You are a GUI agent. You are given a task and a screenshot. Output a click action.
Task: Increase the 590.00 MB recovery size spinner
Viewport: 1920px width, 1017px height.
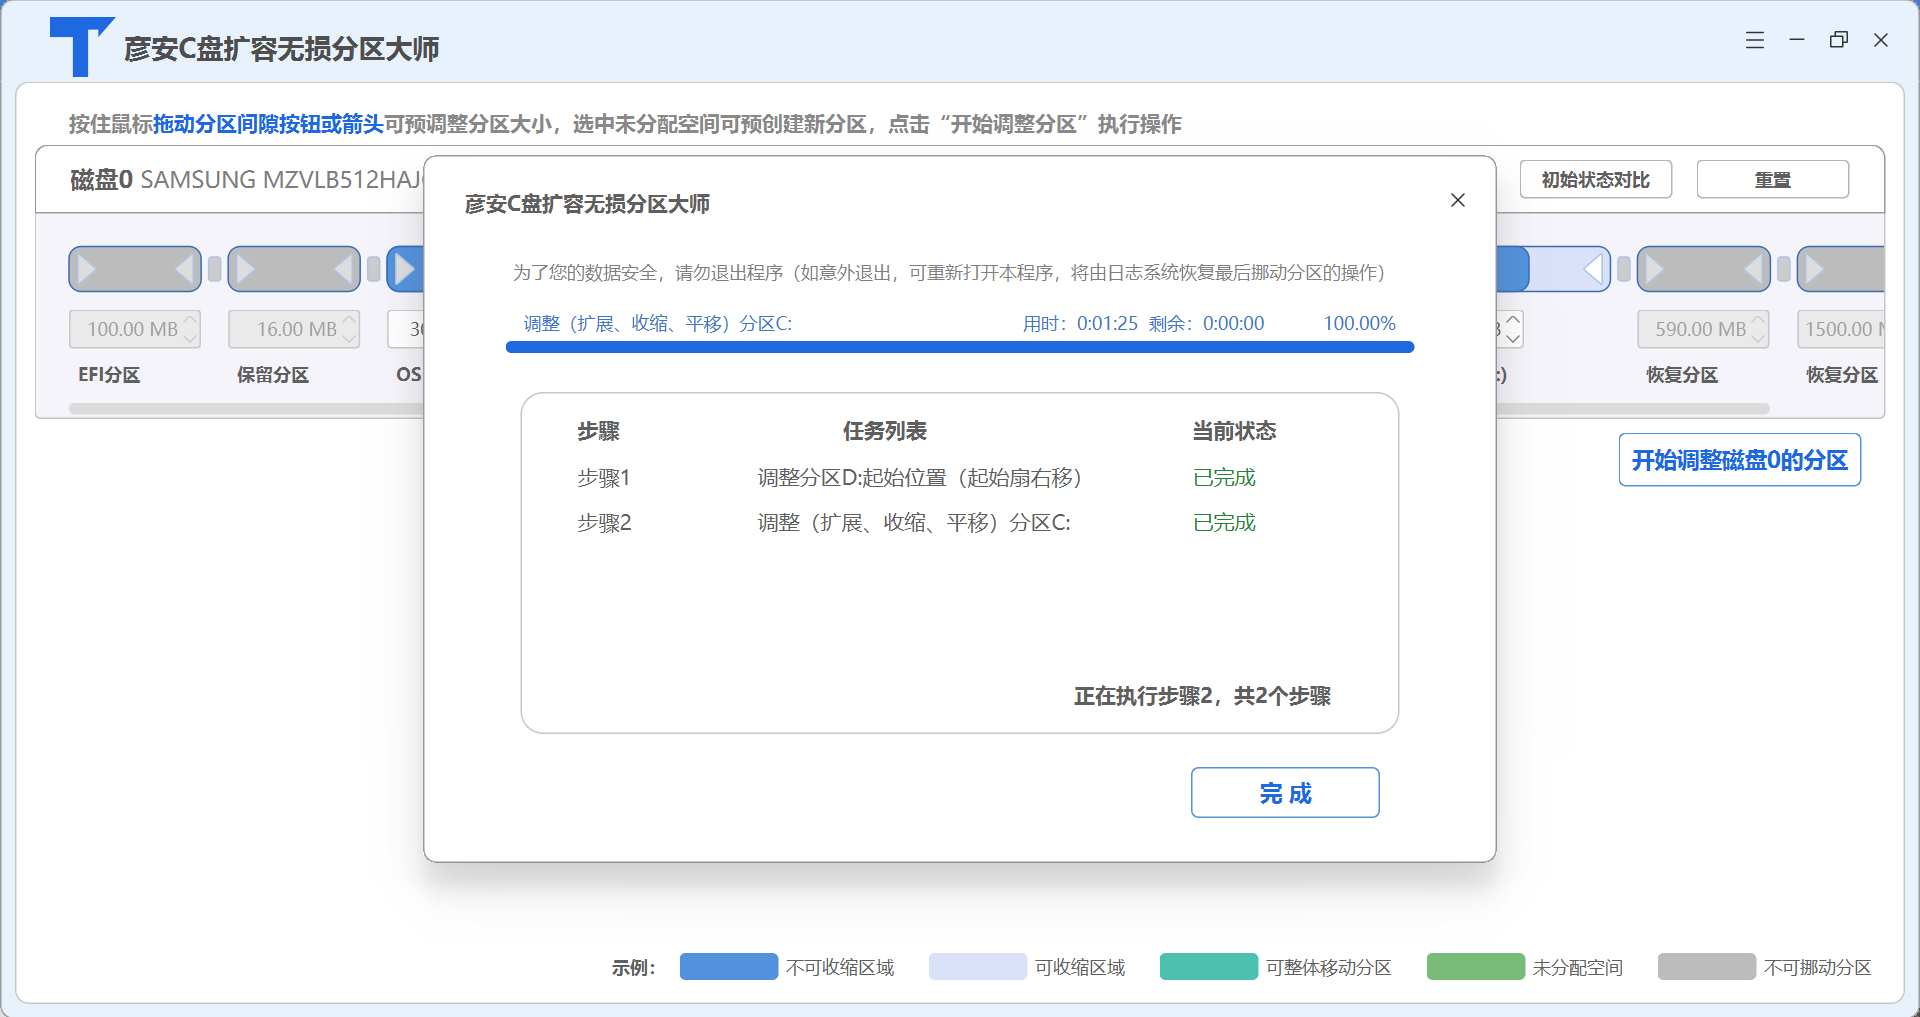coord(1758,320)
